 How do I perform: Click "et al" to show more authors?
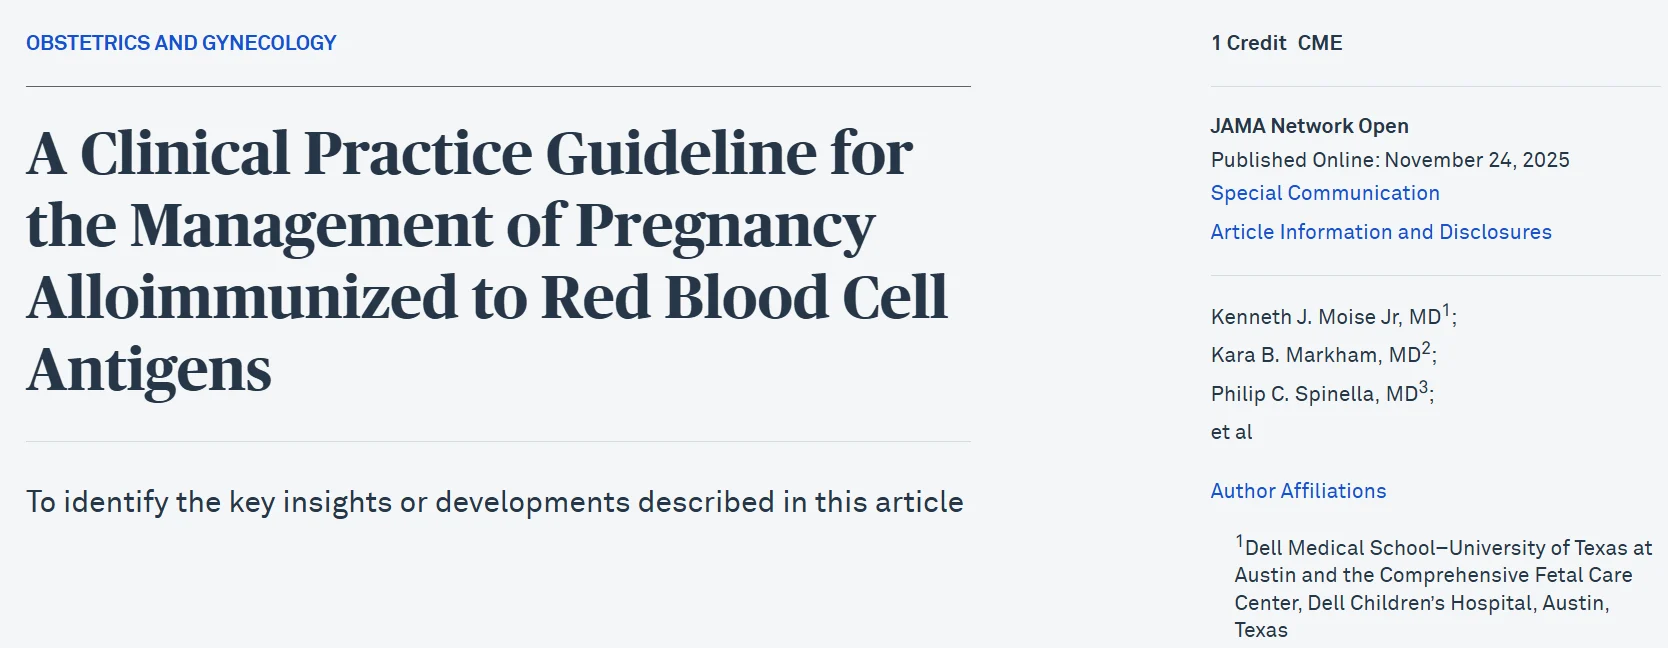(1231, 432)
